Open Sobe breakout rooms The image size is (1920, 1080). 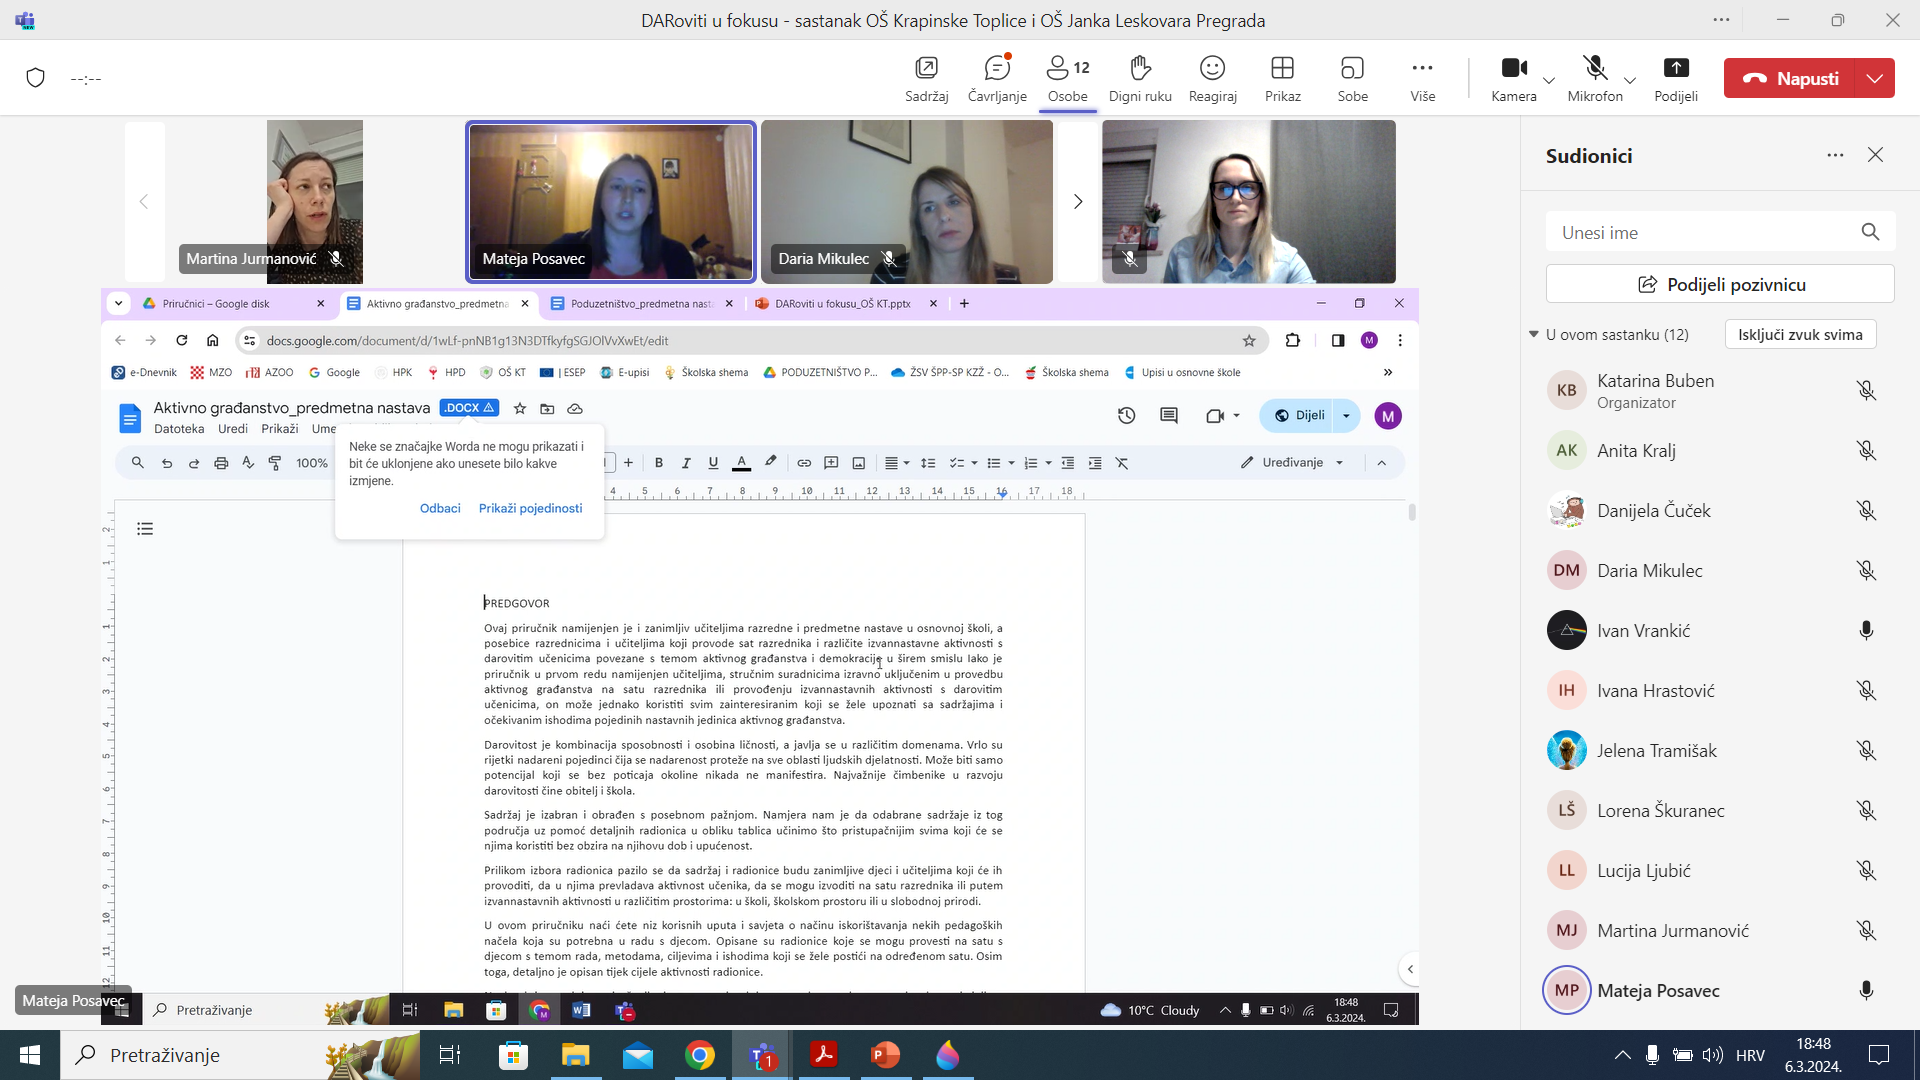pos(1352,78)
